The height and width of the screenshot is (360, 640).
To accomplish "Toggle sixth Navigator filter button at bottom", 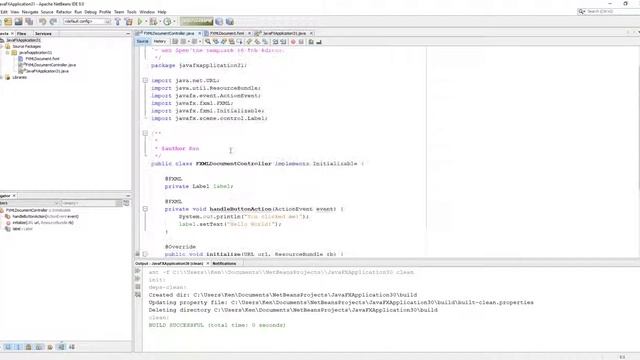I will point(61,347).
